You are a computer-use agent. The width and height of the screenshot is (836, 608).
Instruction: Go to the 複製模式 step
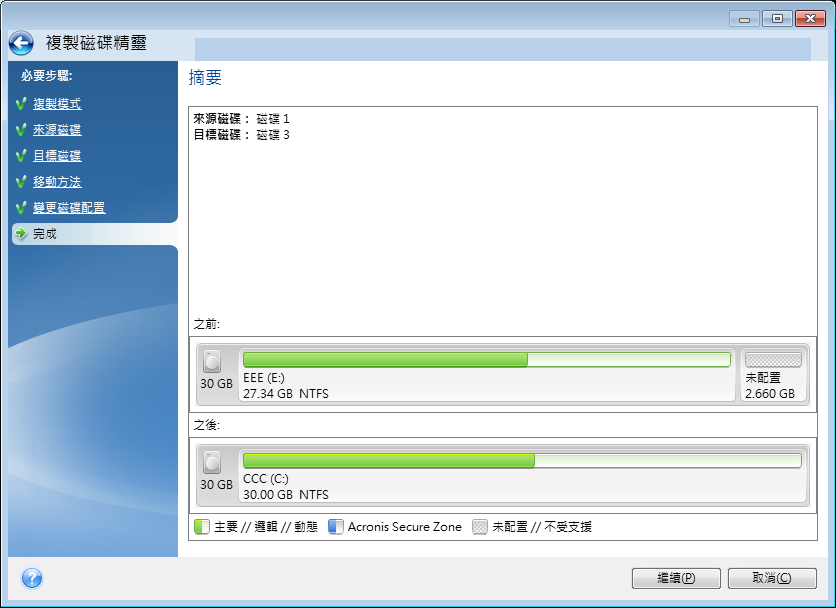[57, 103]
